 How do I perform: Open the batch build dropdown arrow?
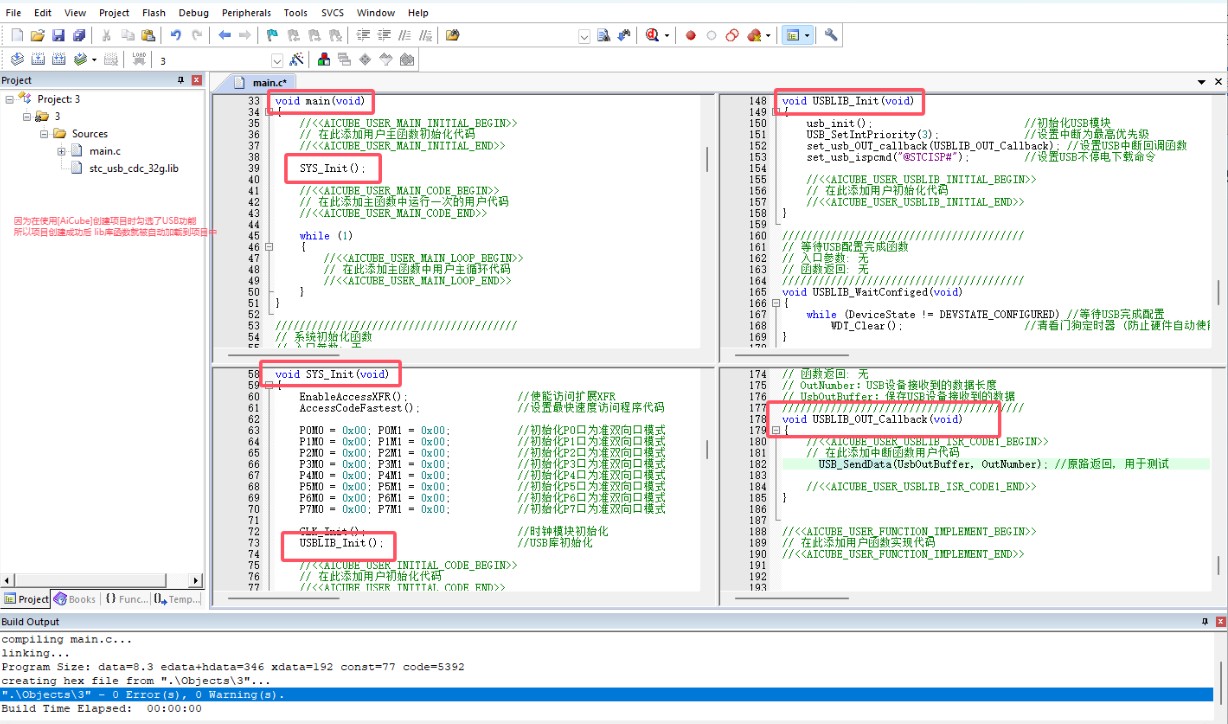93,60
